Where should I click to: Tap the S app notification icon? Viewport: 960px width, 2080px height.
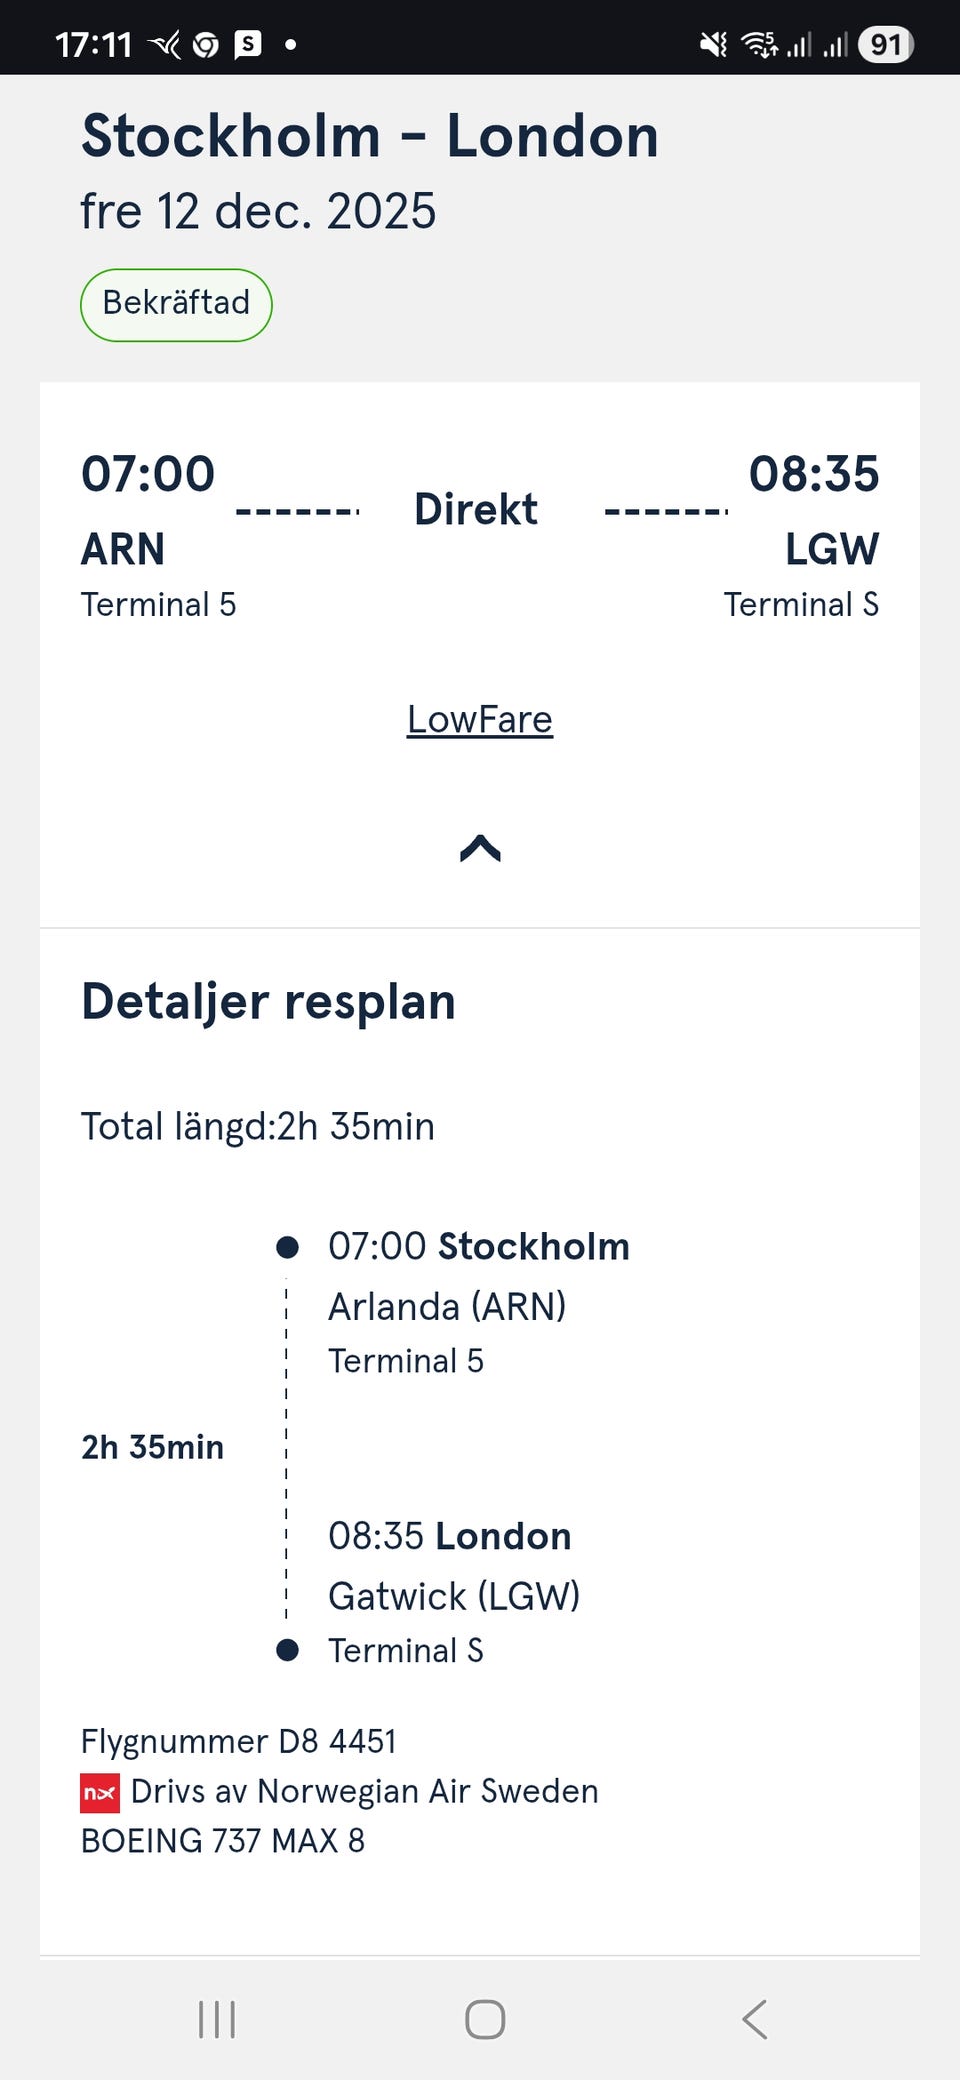click(x=247, y=44)
